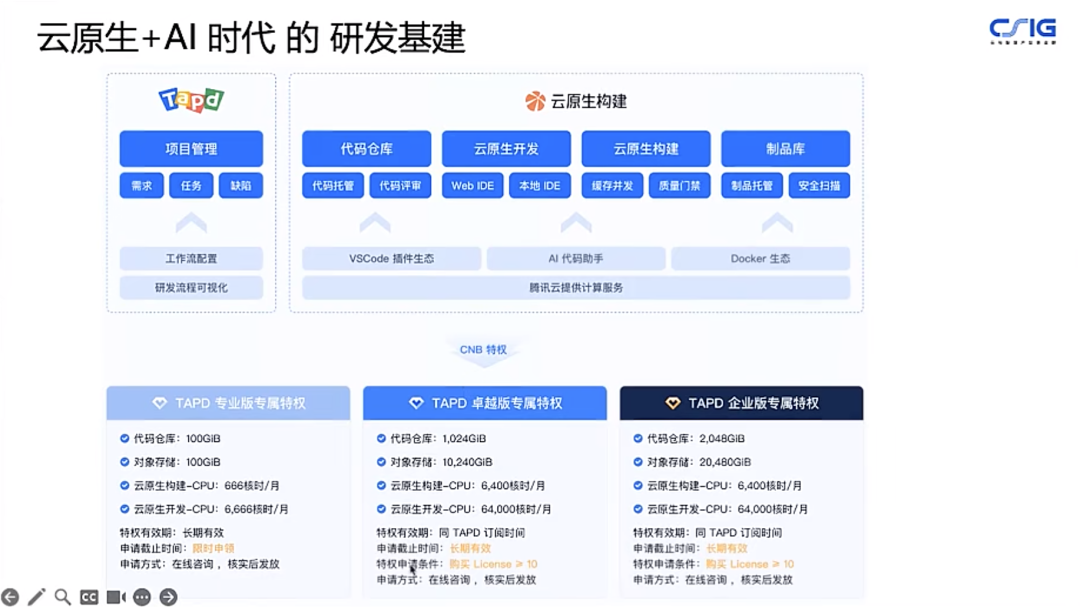This screenshot has width=1080, height=607.
Task: Click check icon beside 代码仓库: 100GiB
Action: click(125, 438)
